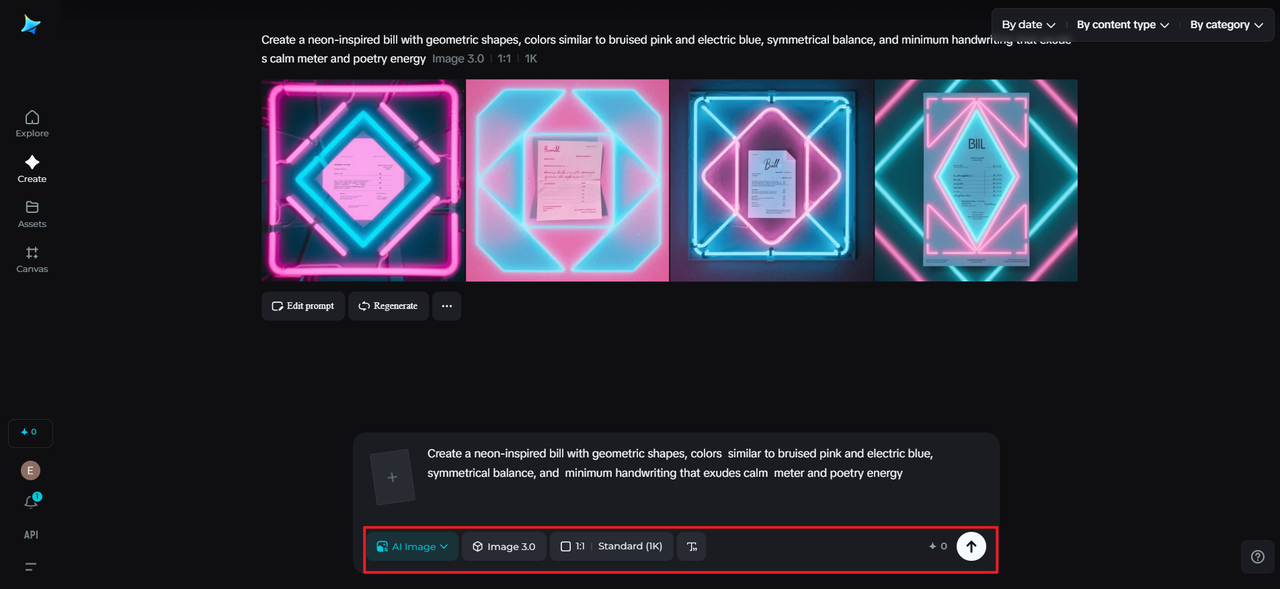Open notifications bell in sidebar

(31, 502)
